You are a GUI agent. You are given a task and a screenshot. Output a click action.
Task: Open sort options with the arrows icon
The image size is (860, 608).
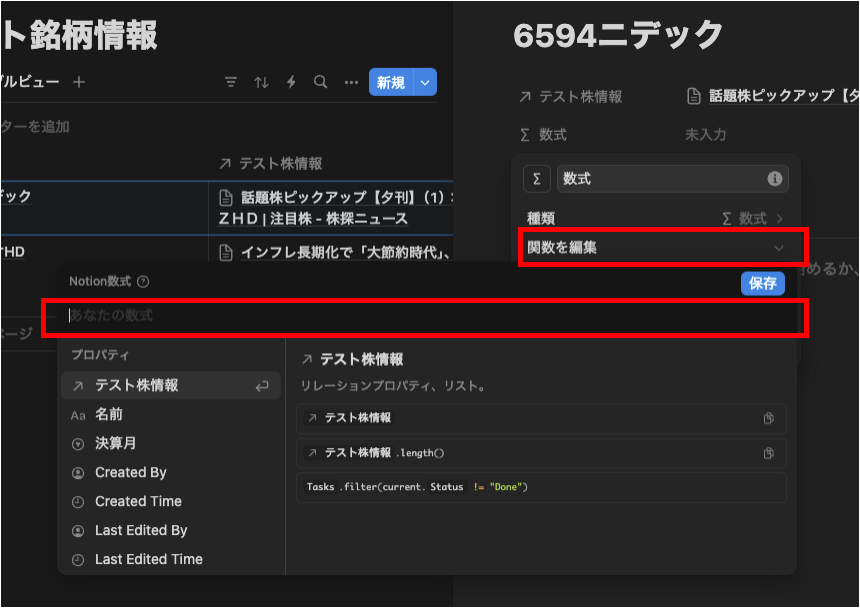point(261,82)
